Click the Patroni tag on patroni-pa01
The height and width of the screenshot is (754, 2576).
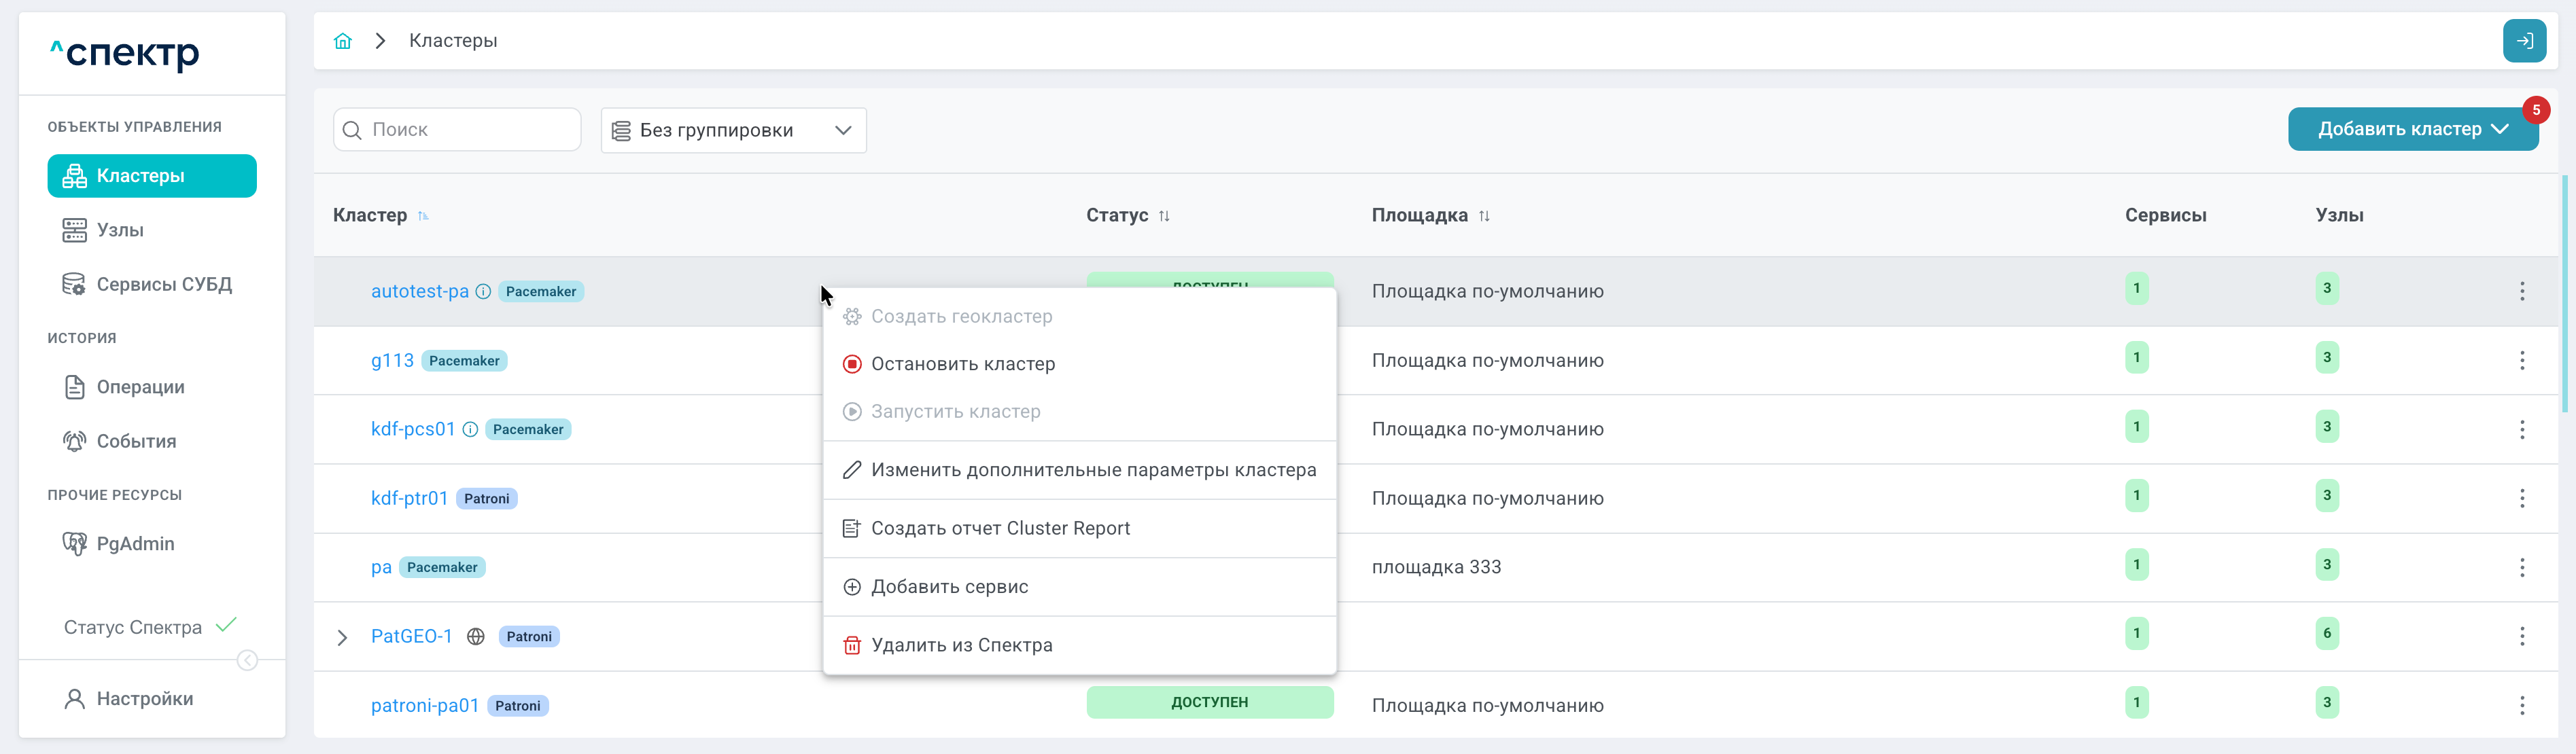point(518,706)
